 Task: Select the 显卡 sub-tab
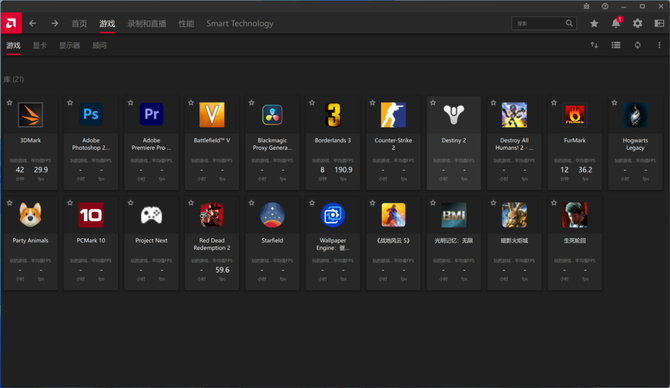tap(40, 45)
